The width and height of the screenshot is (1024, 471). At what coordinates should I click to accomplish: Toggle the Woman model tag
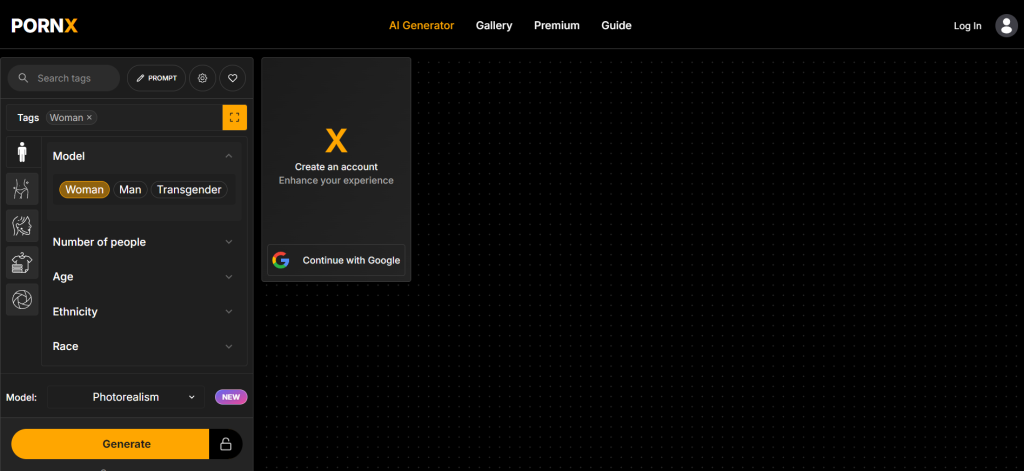click(84, 190)
